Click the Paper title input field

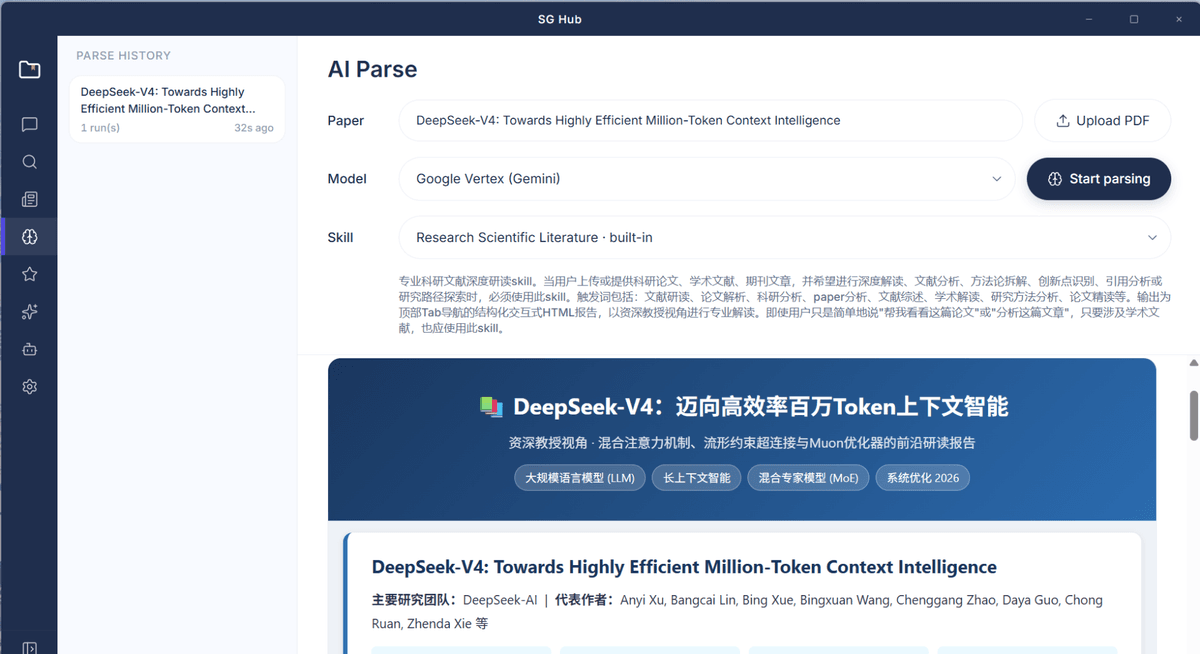(710, 121)
